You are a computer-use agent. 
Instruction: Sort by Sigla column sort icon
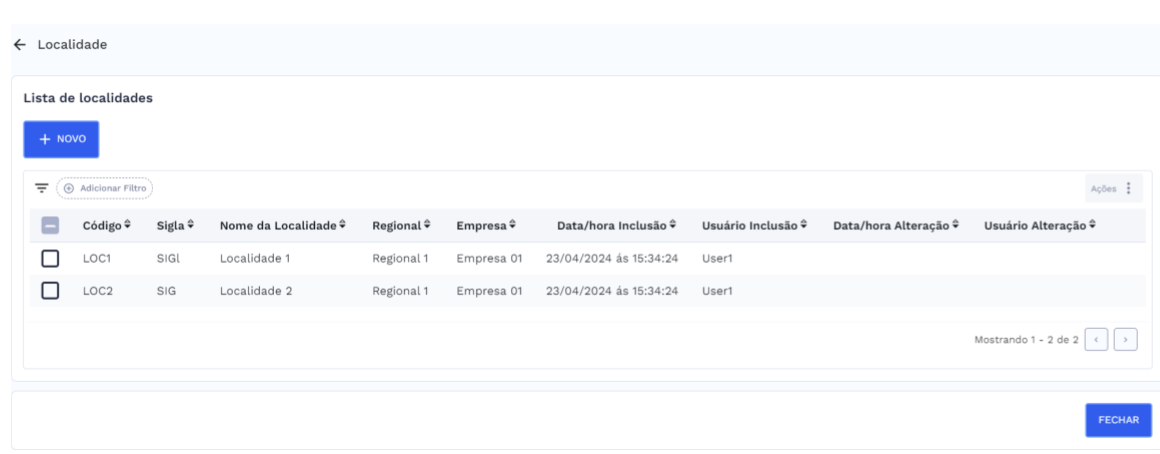click(190, 226)
